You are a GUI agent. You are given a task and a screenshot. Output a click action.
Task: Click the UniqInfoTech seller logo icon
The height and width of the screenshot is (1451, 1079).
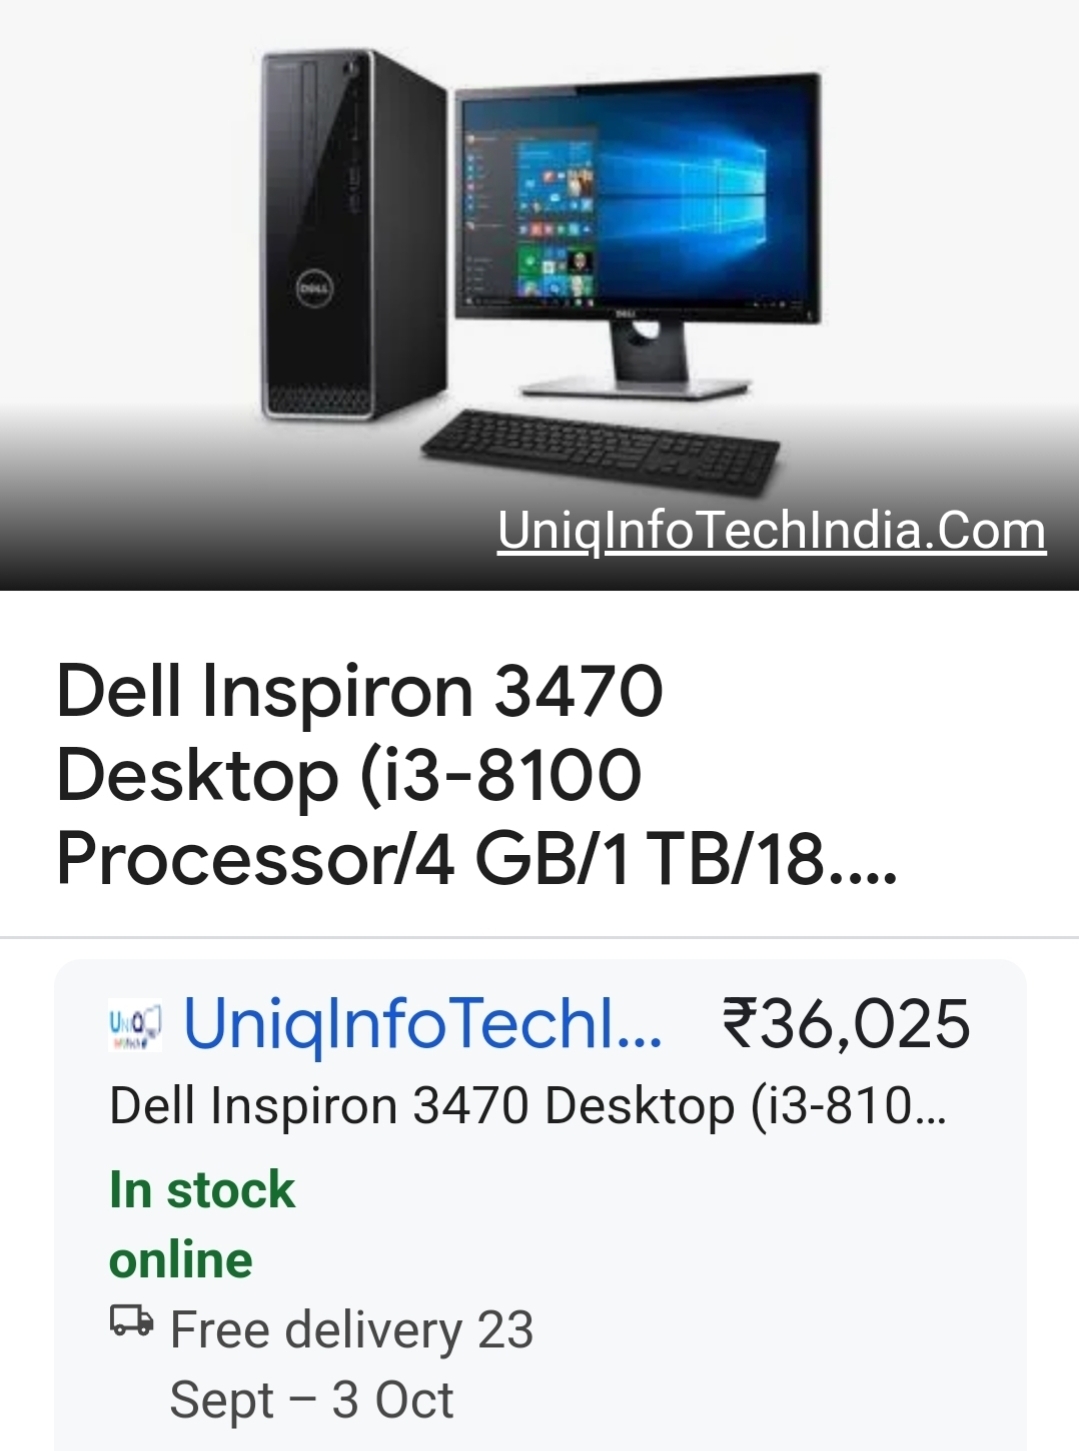[135, 1027]
